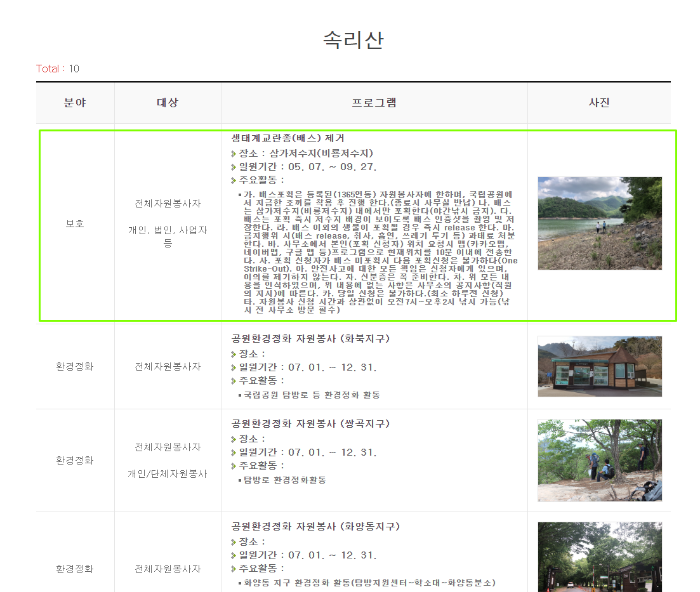Click 일원기간 07. 01. line in 화북지구 row
The width and height of the screenshot is (700, 592).
click(x=304, y=367)
